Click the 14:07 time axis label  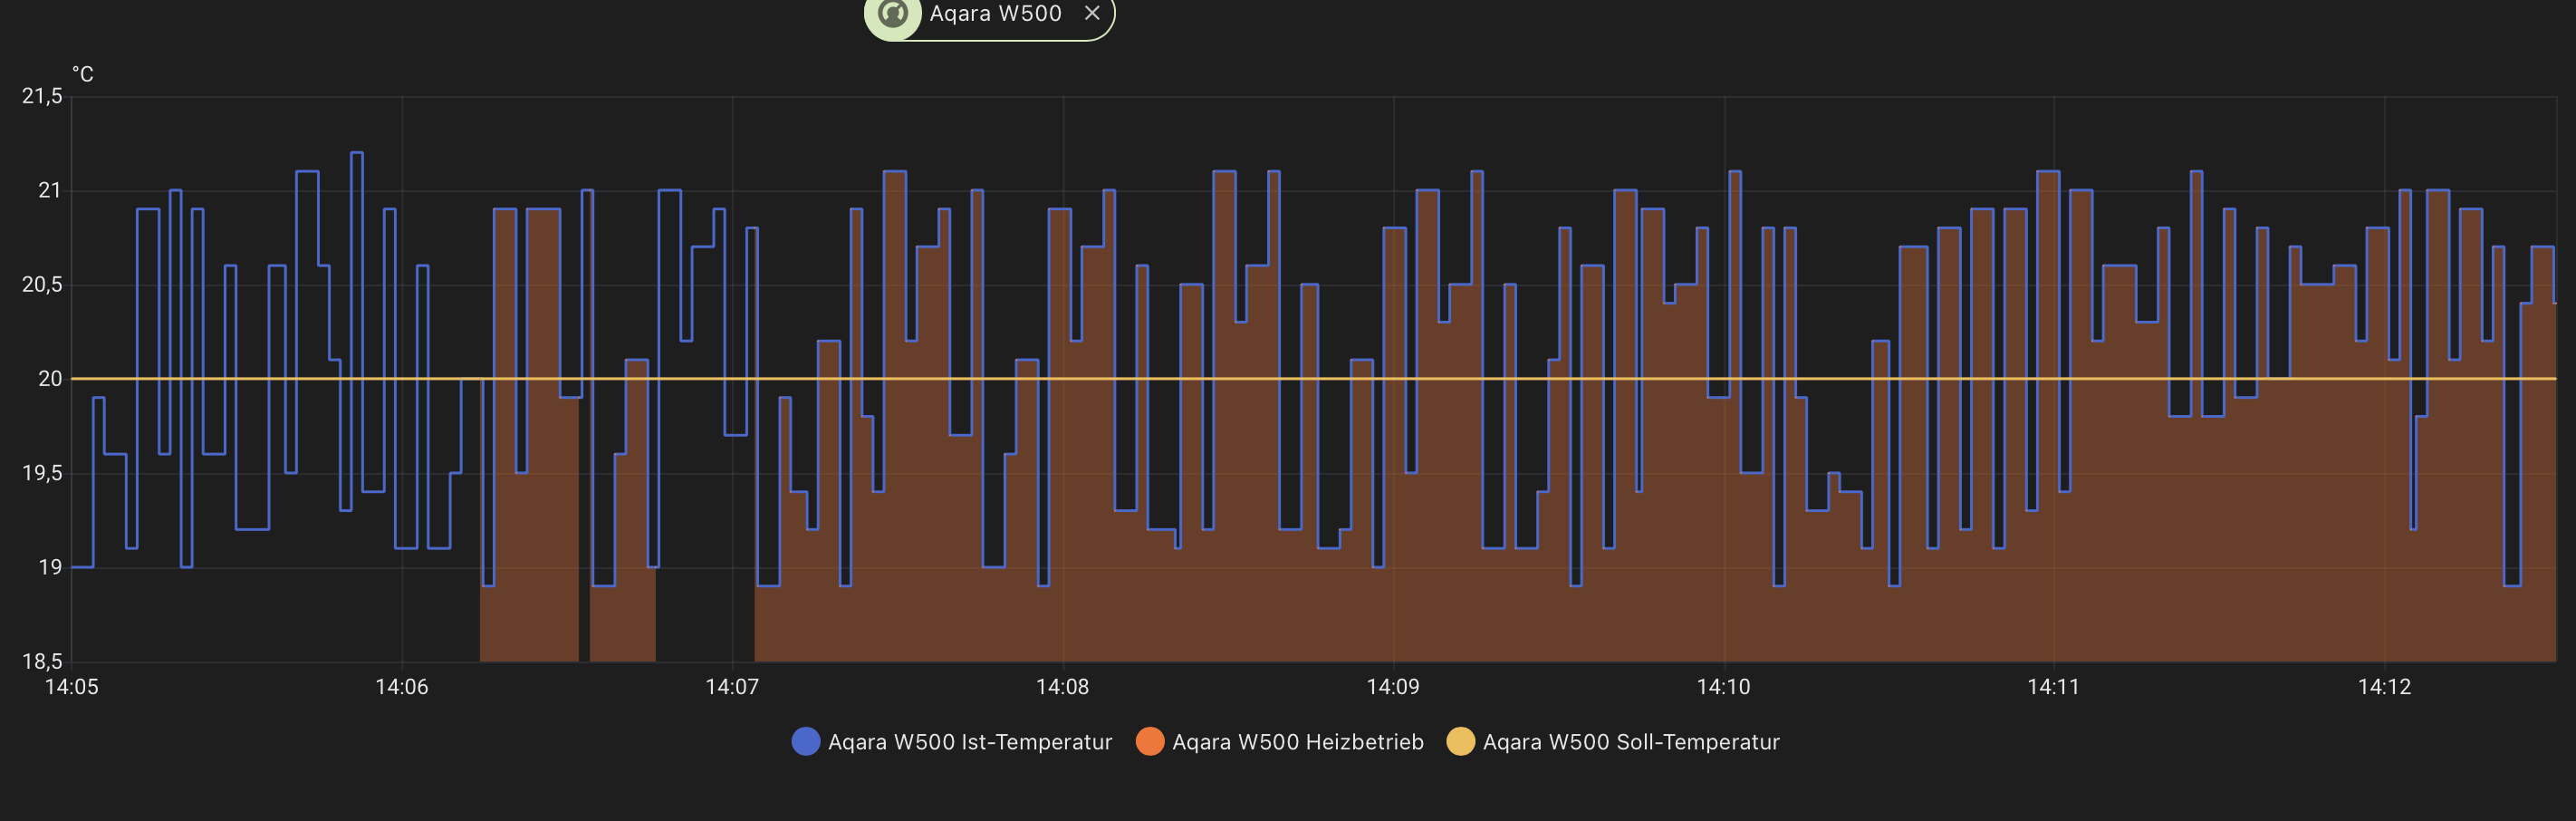pyautogui.click(x=732, y=687)
